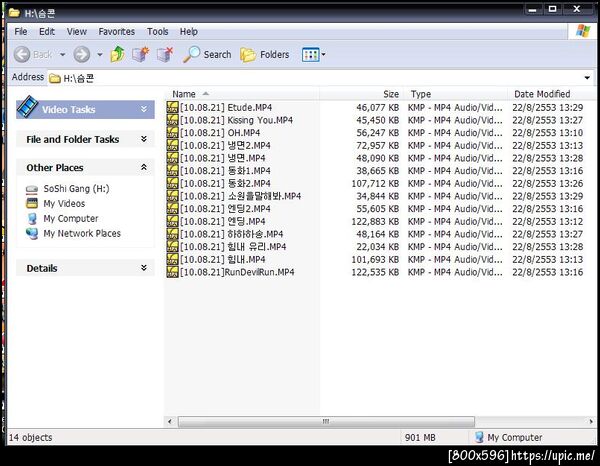Open the My Videos link
The width and height of the screenshot is (600, 466).
tap(64, 204)
